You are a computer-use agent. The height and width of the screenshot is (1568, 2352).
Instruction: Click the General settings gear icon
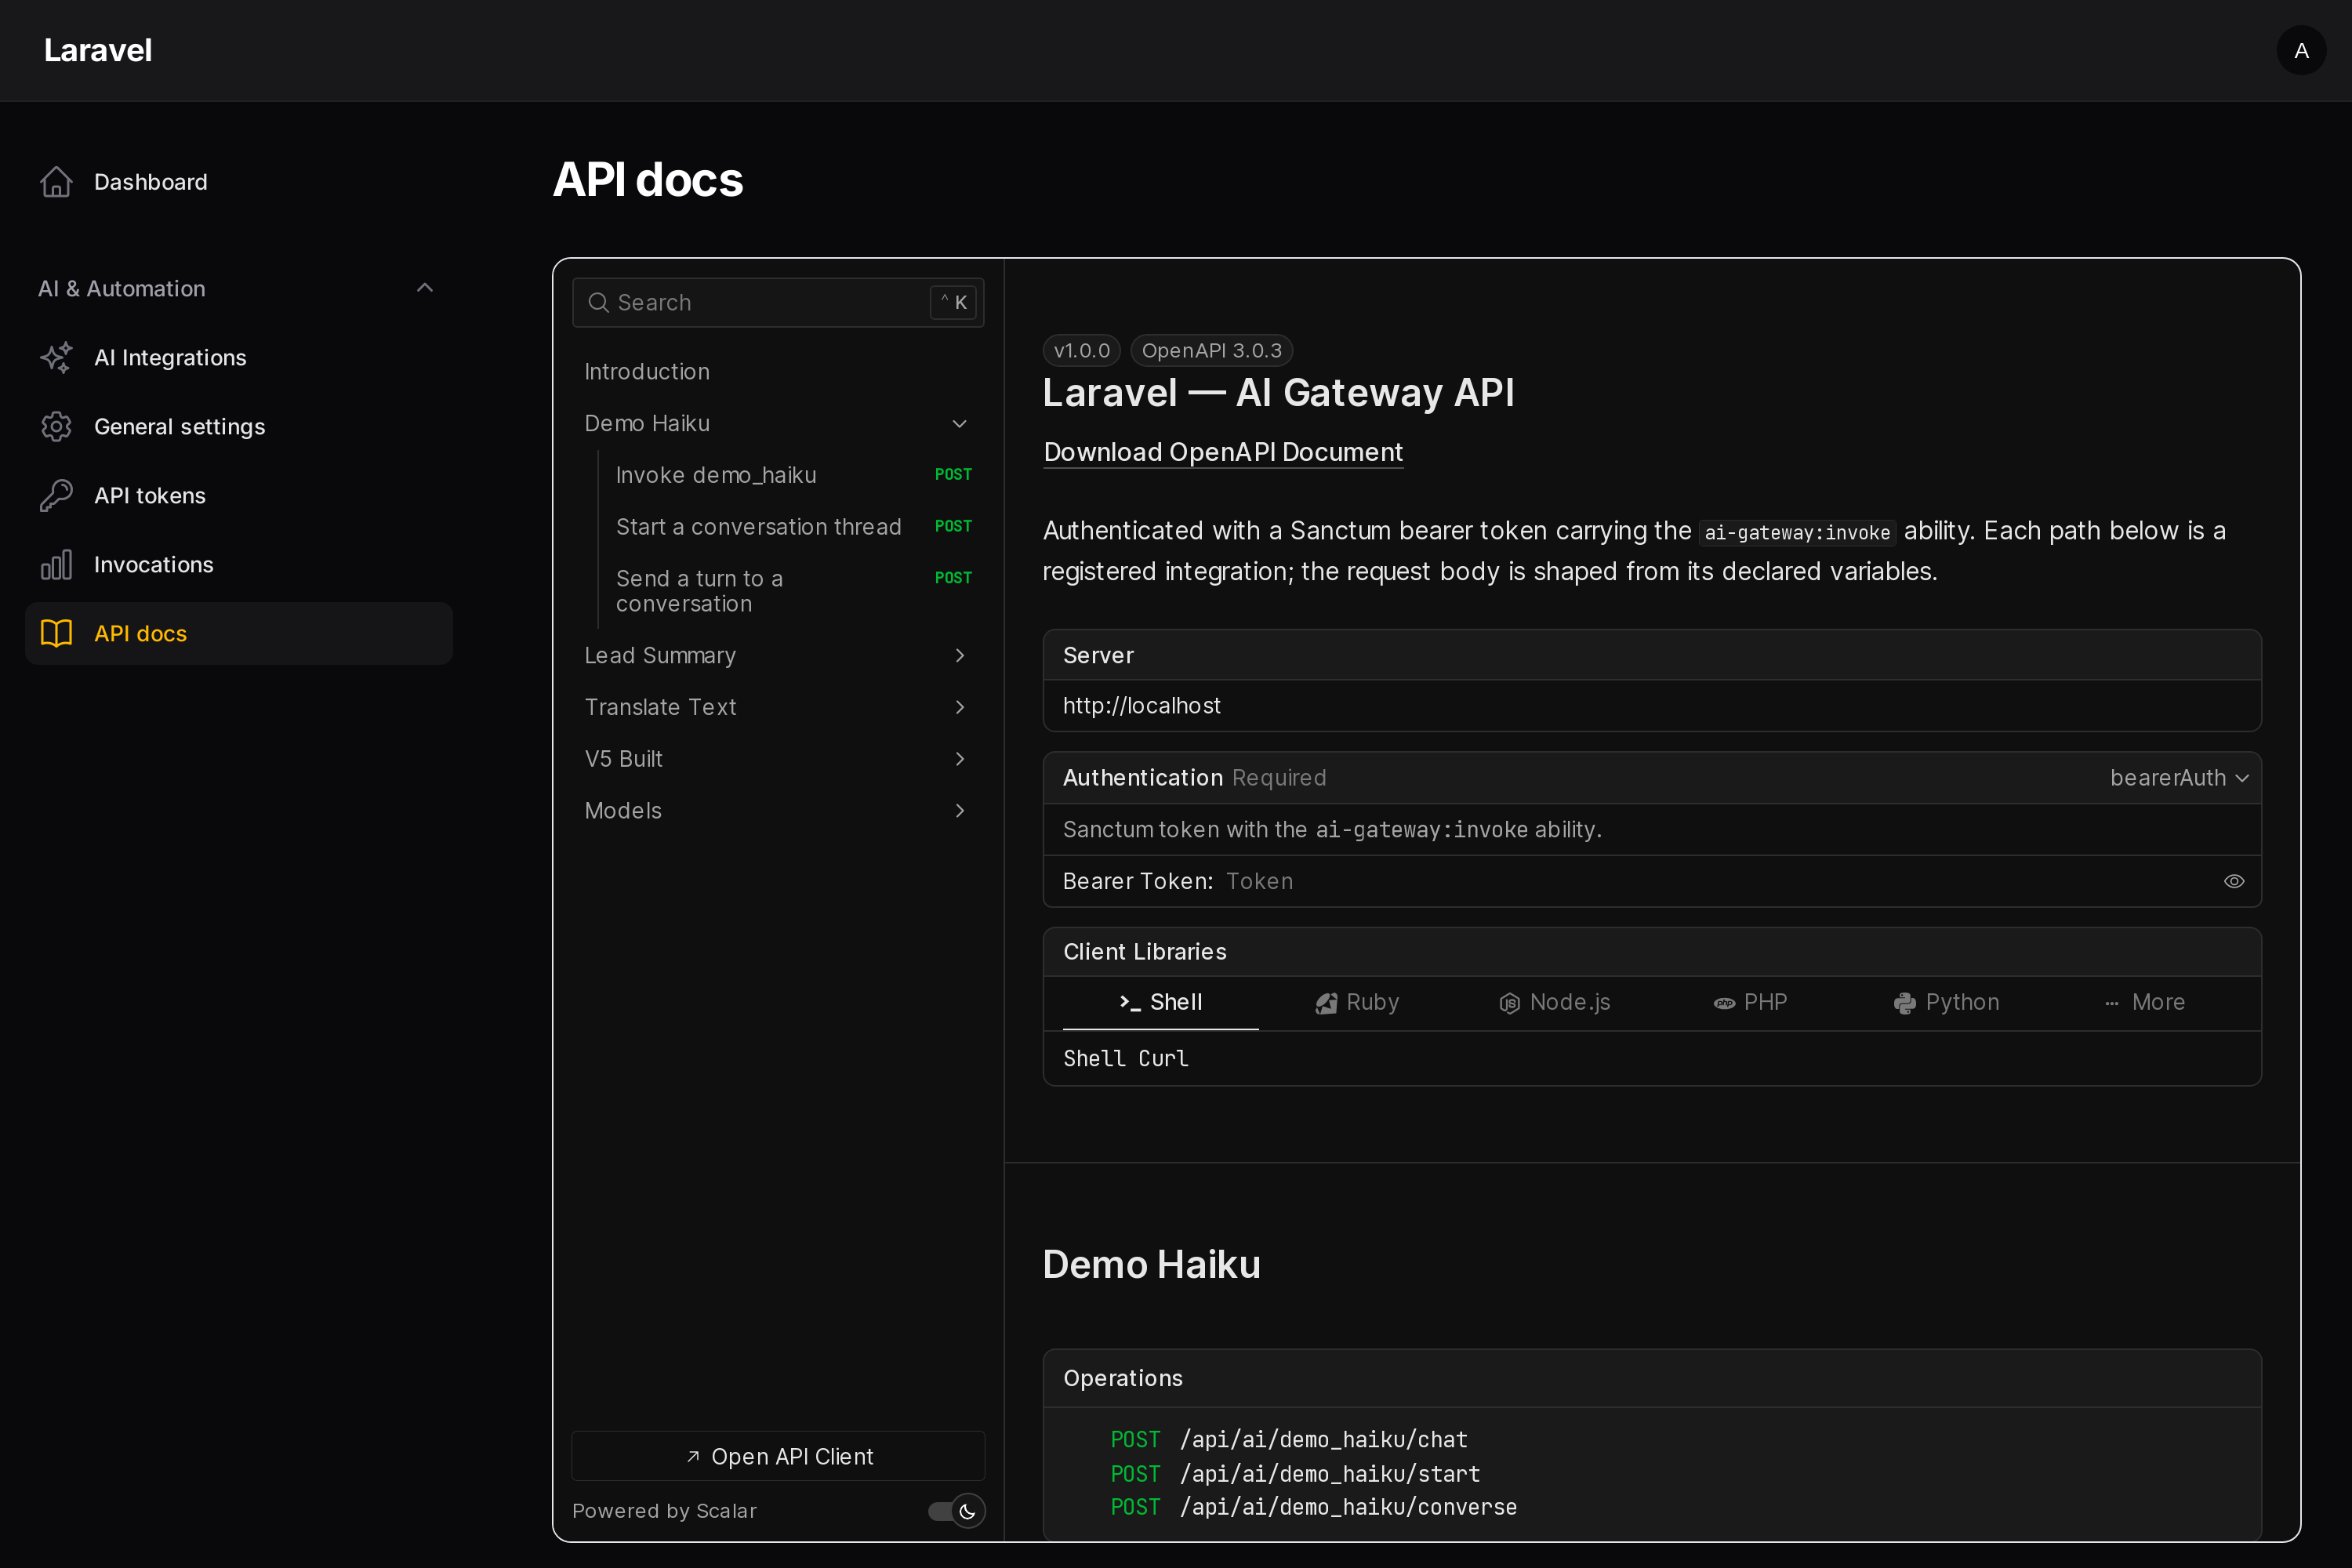click(x=56, y=426)
